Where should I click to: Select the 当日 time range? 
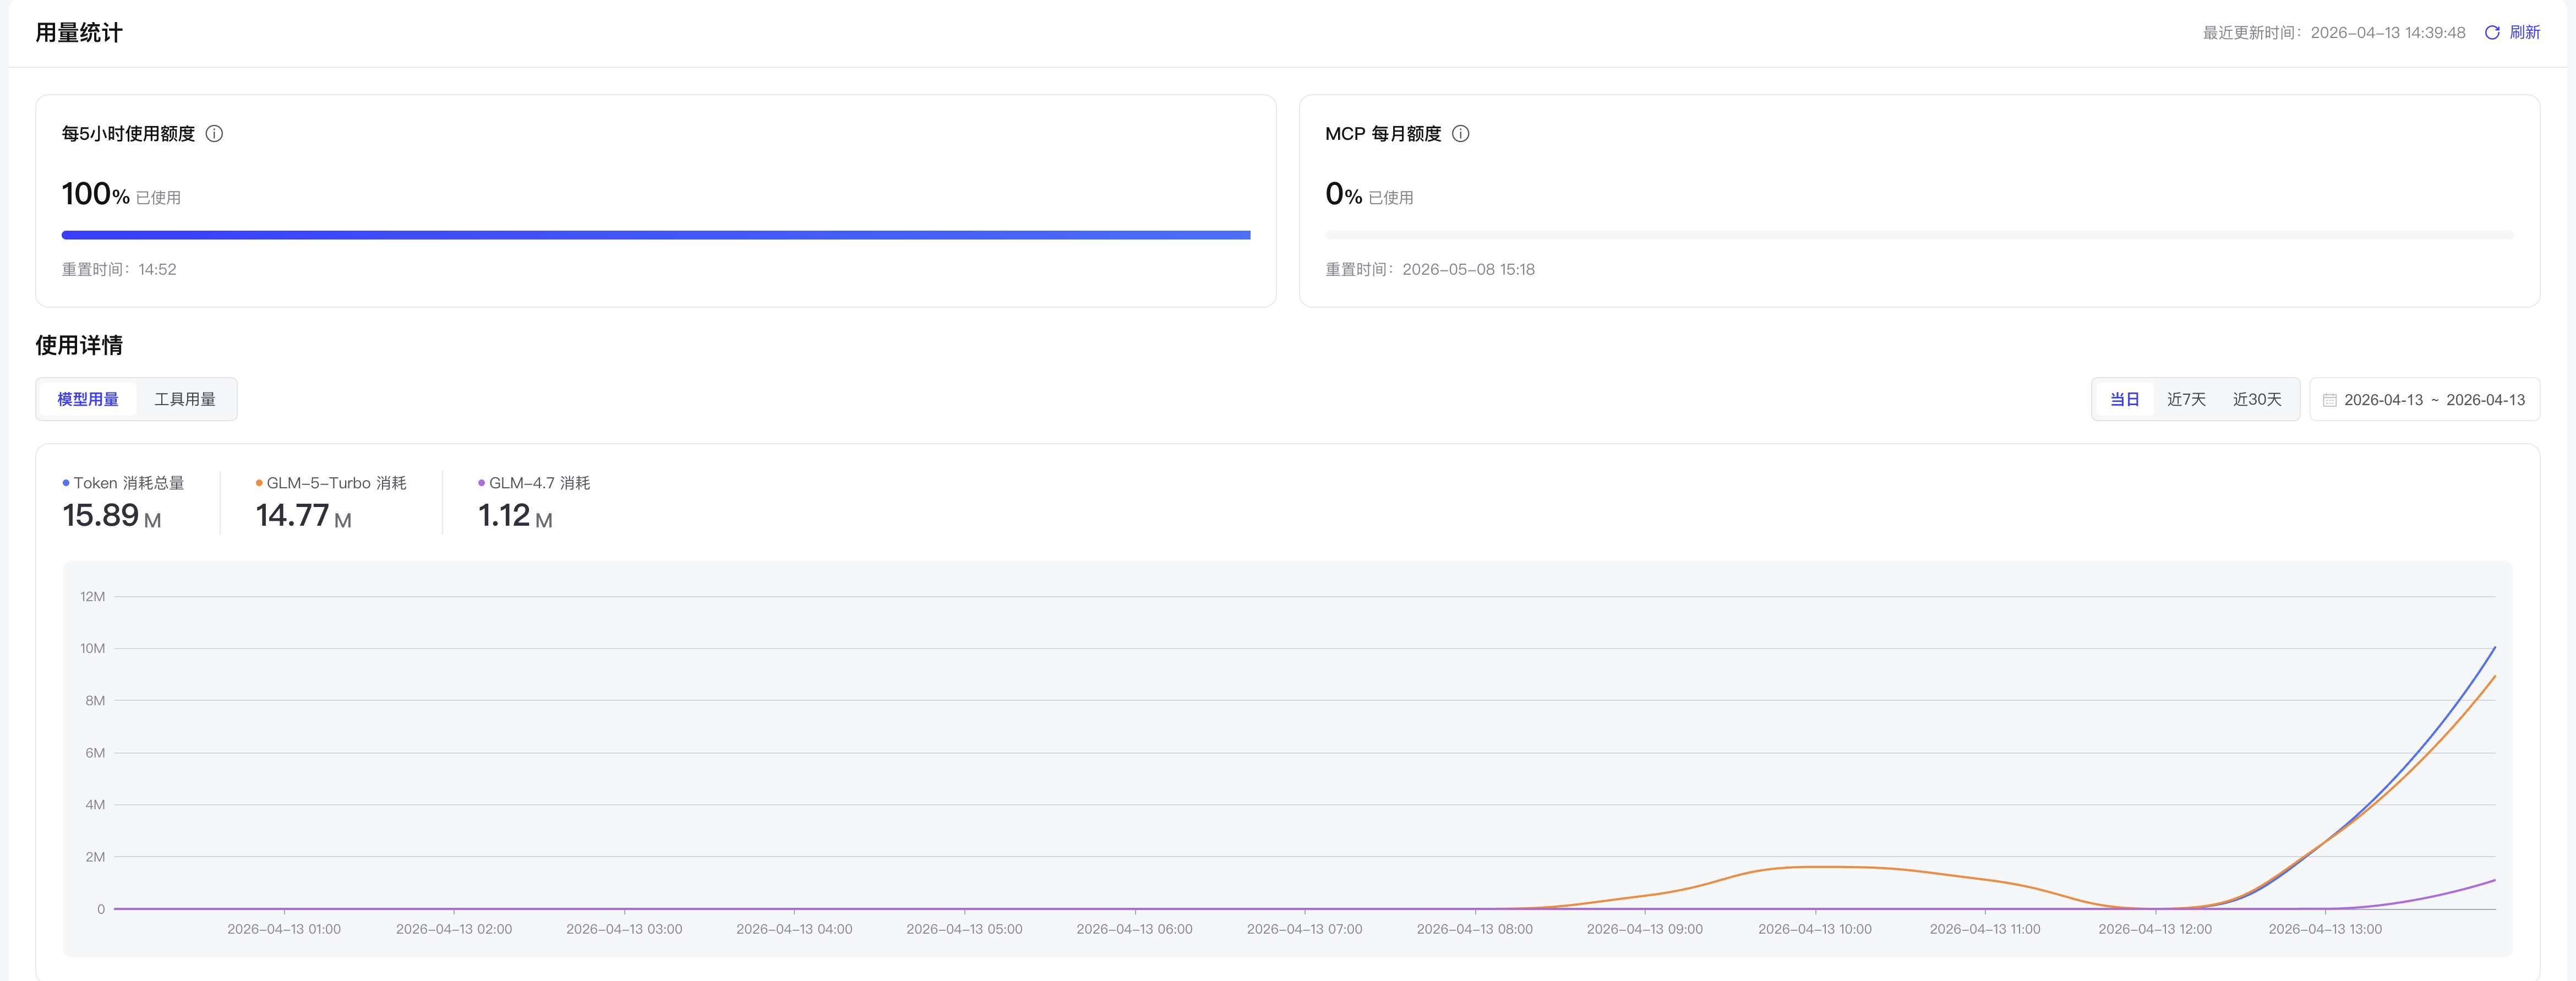coord(2124,399)
